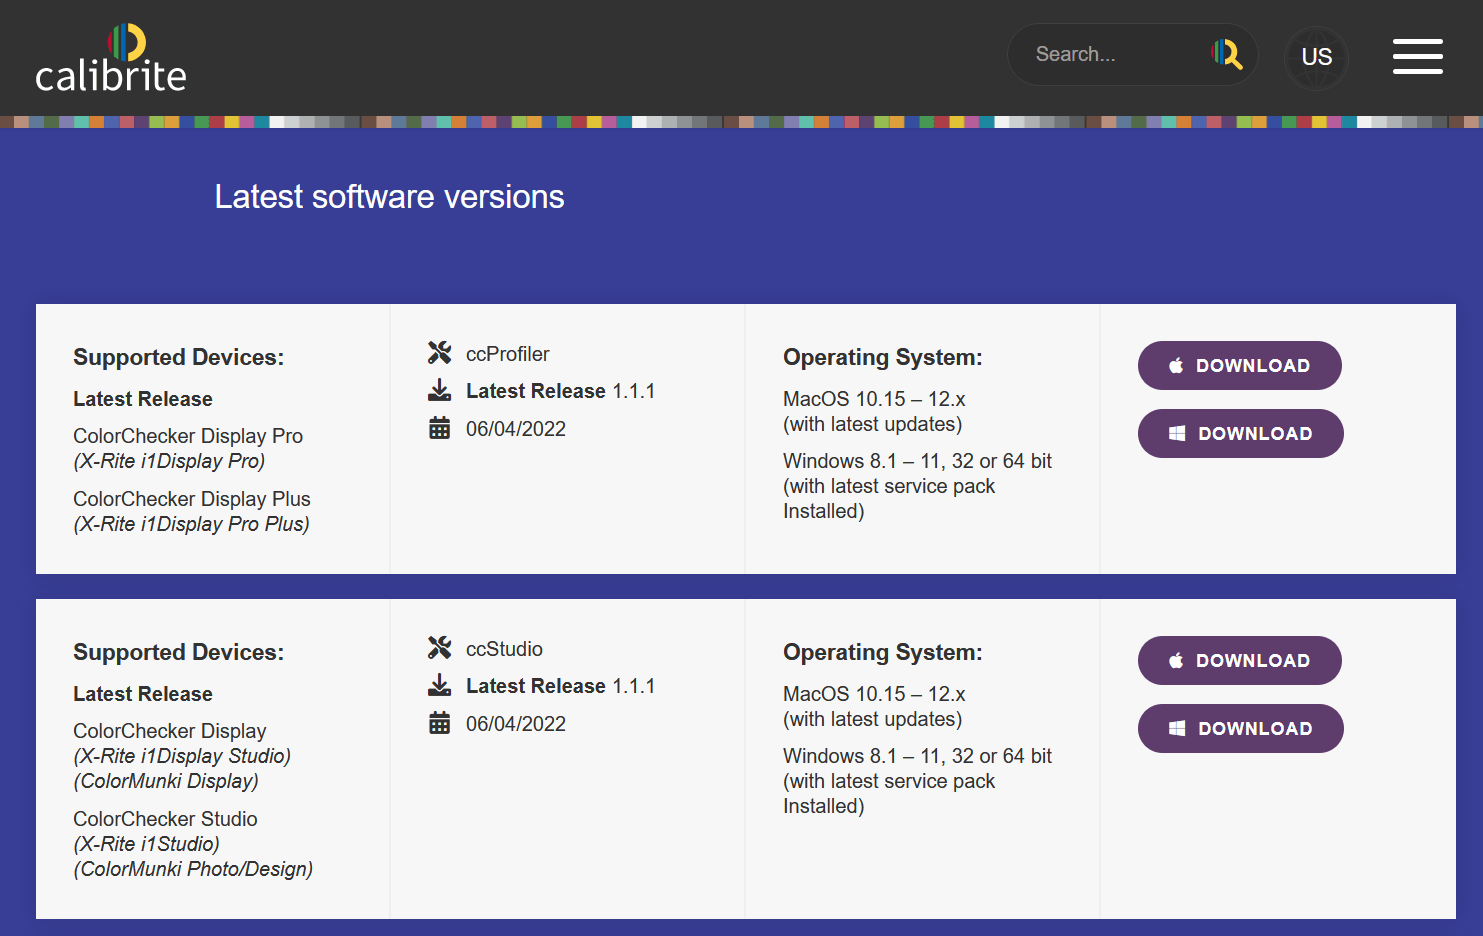The width and height of the screenshot is (1483, 936).
Task: Click the tools icon next to ccStudio
Action: (439, 648)
